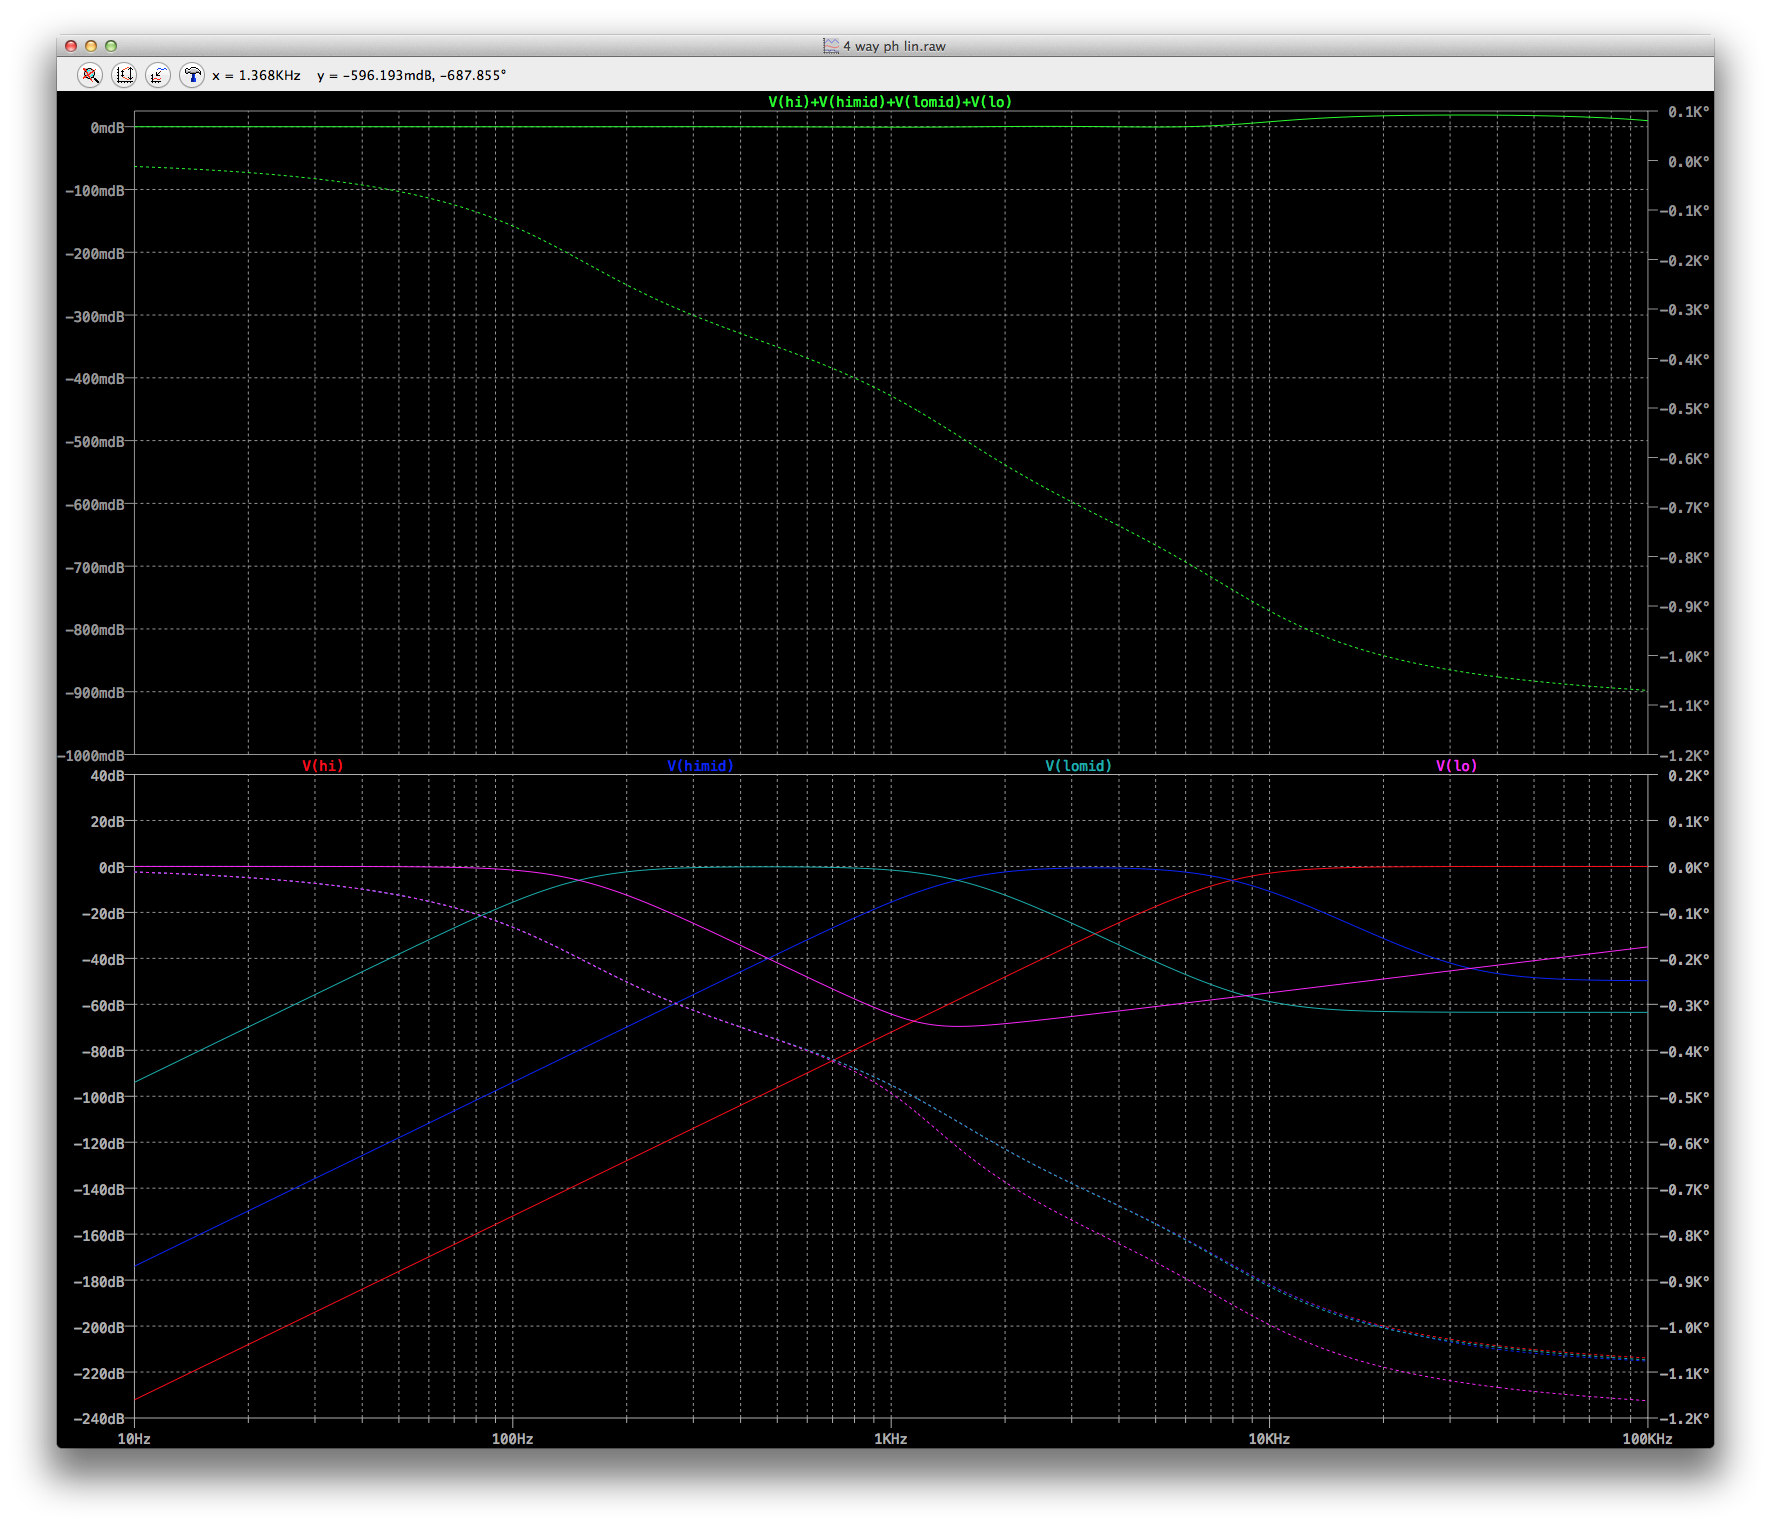Click the 0.1K° label at the top of the upper phase axis

1688,112
